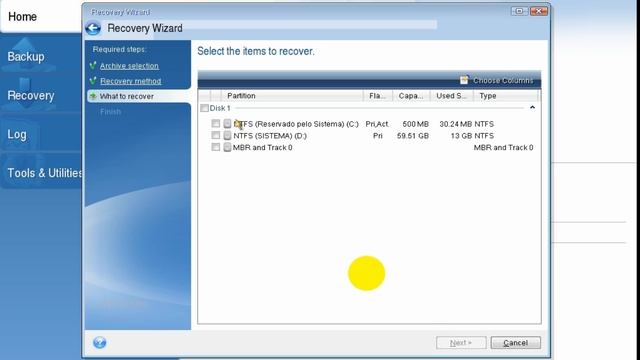Close the Recovery Wizard window
This screenshot has width=640, height=360.
(x=539, y=11)
